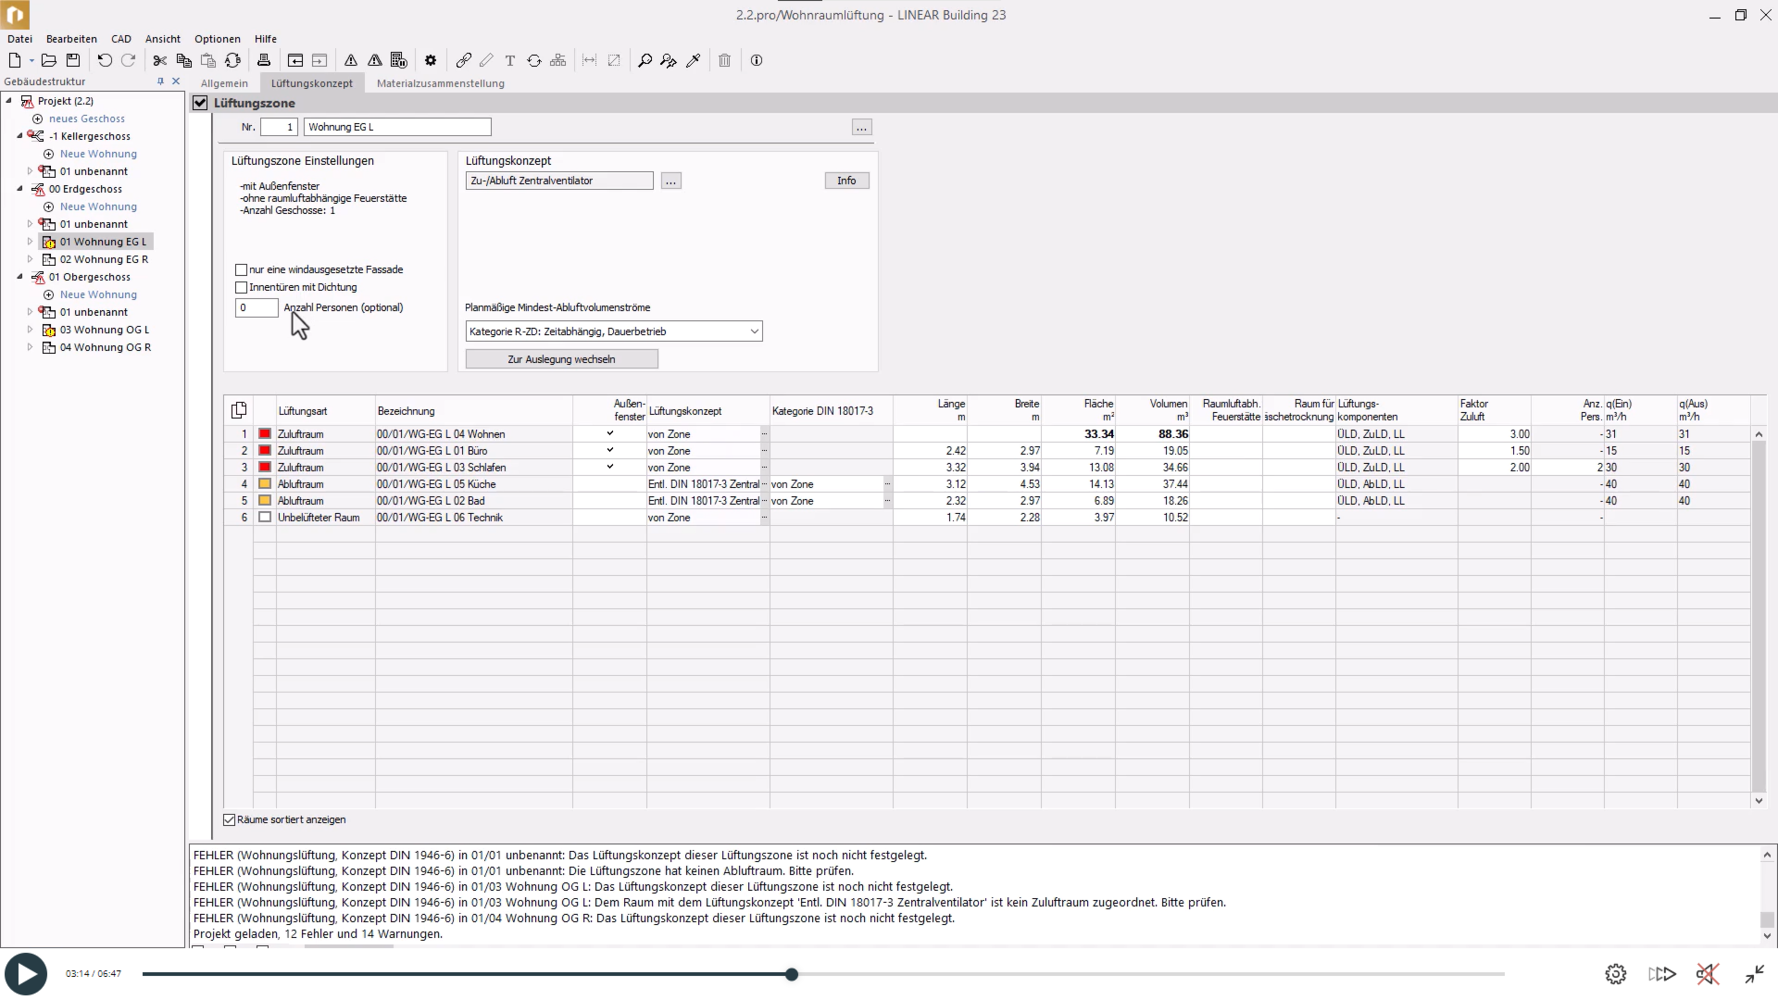This screenshot has height=1000, width=1778.
Task: Open the Optionen menu
Action: pyautogui.click(x=217, y=39)
